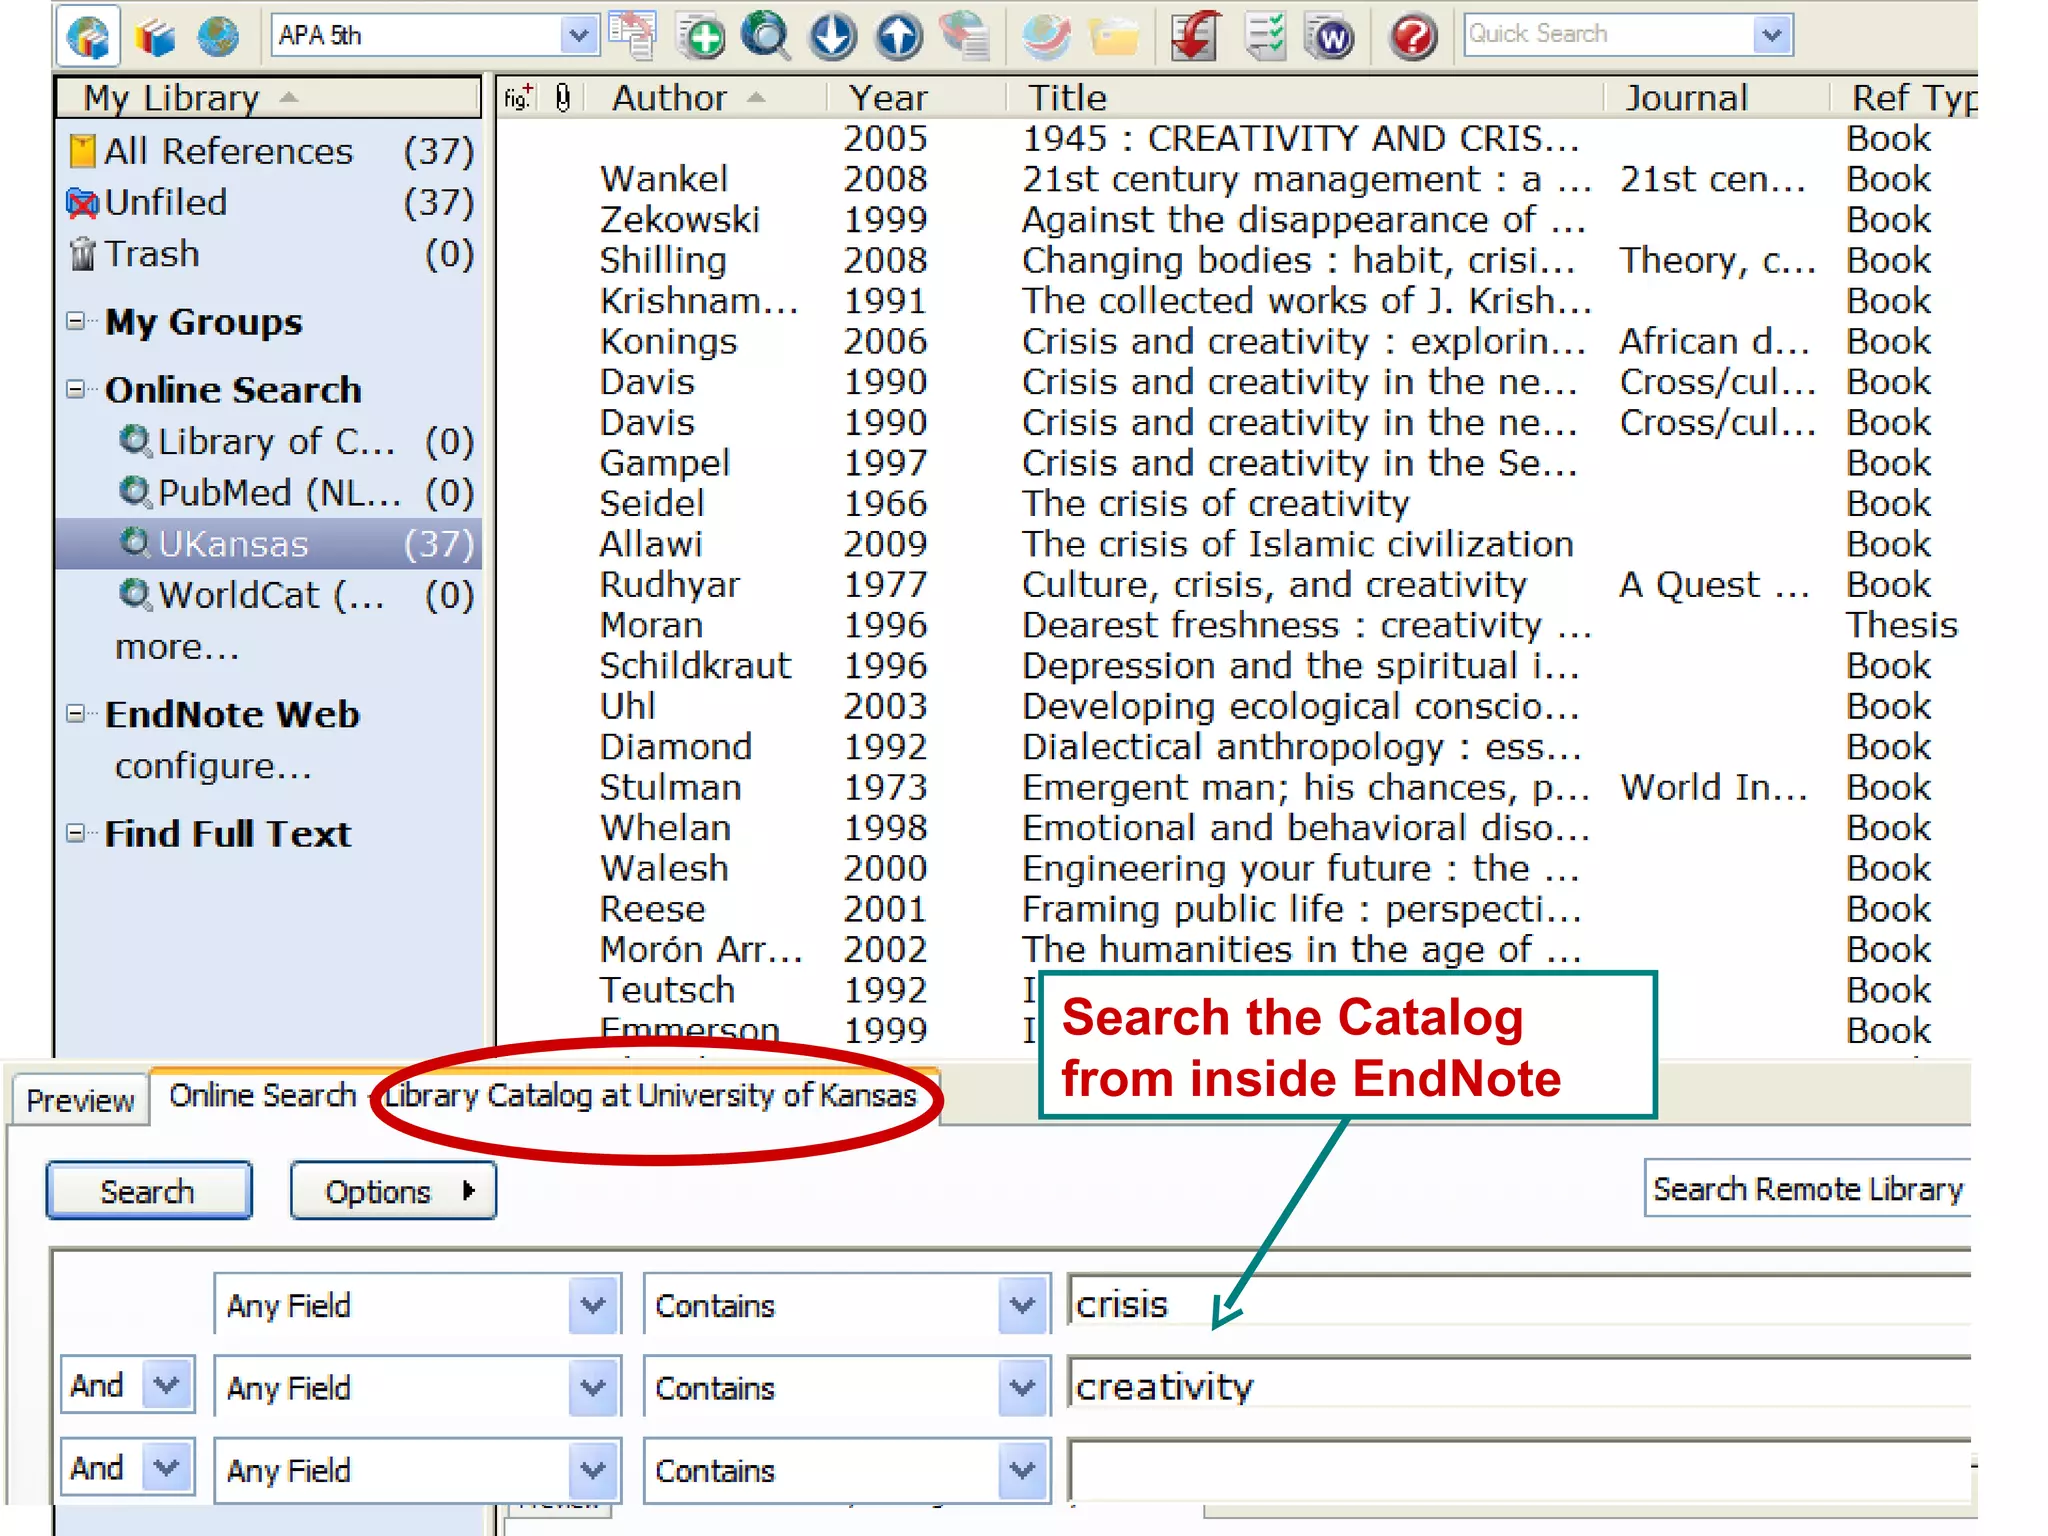The width and height of the screenshot is (2048, 1536).
Task: Click the Format Bibliography checklist icon
Action: [1266, 36]
